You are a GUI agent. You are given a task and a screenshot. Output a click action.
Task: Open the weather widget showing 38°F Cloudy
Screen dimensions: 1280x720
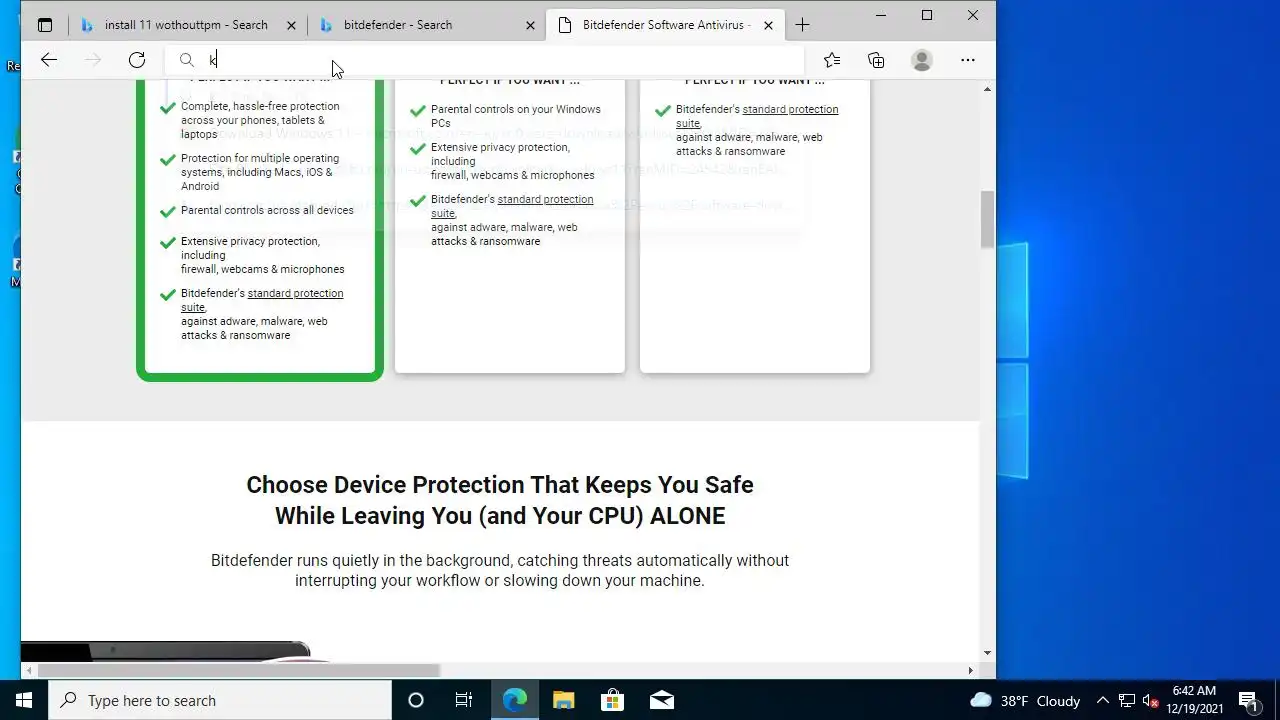(1026, 700)
